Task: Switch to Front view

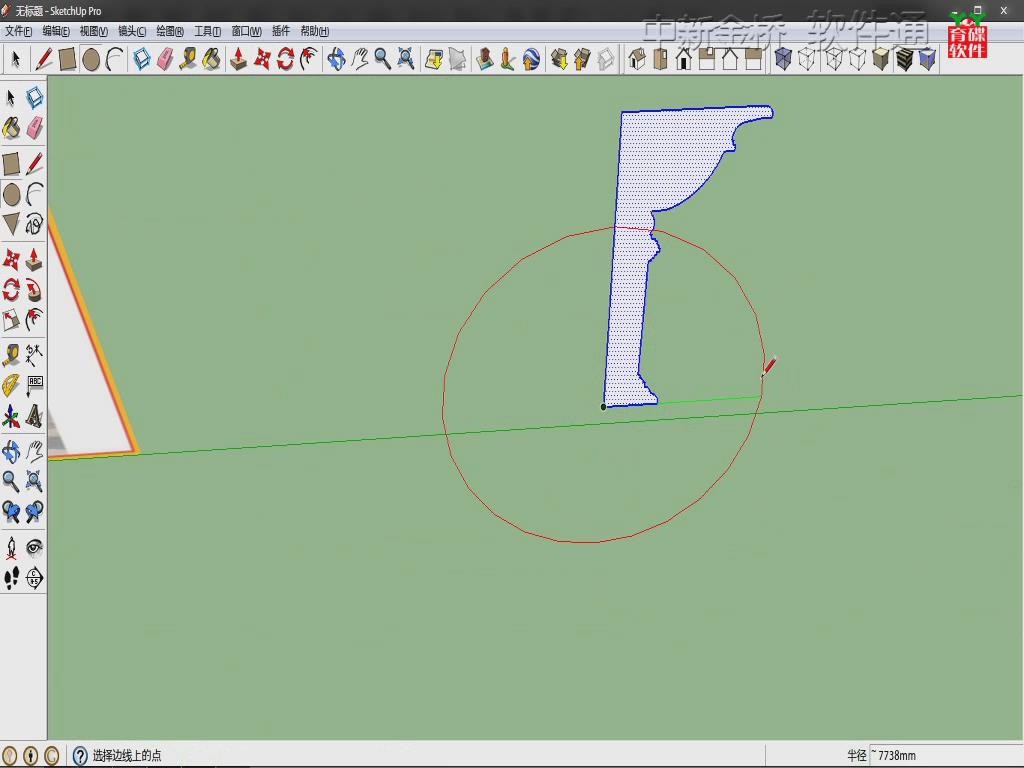Action: [x=684, y=59]
